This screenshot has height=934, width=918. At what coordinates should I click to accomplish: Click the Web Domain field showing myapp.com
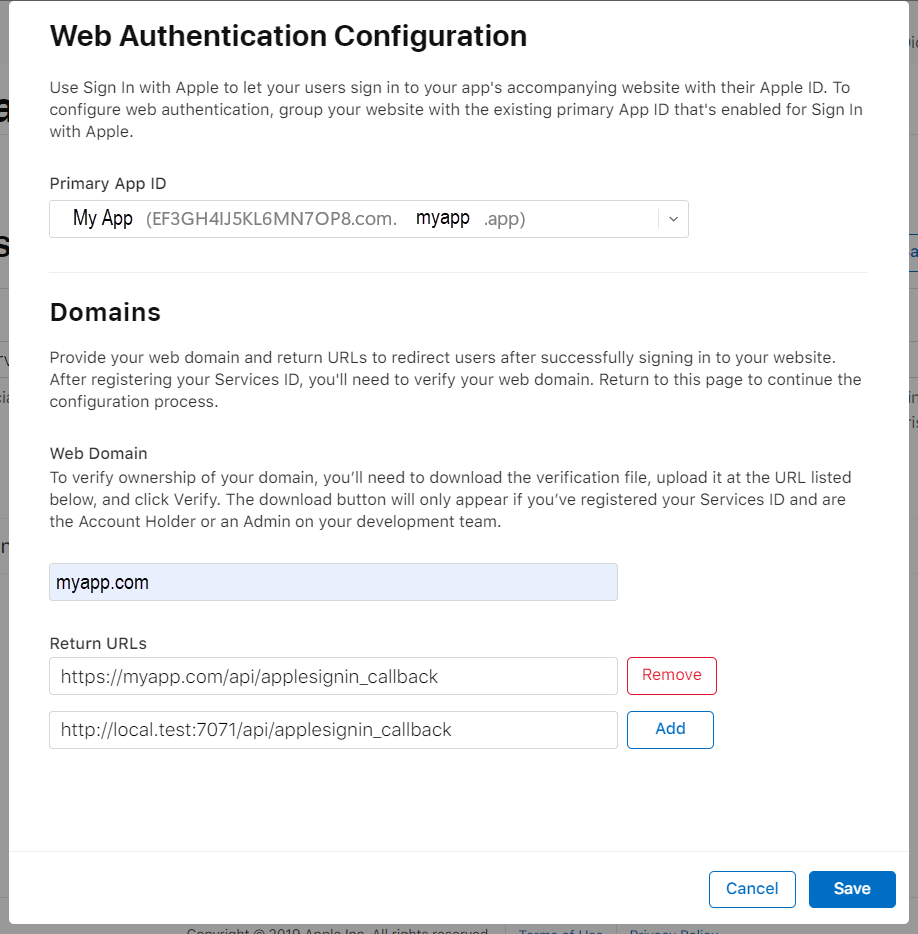click(x=333, y=581)
